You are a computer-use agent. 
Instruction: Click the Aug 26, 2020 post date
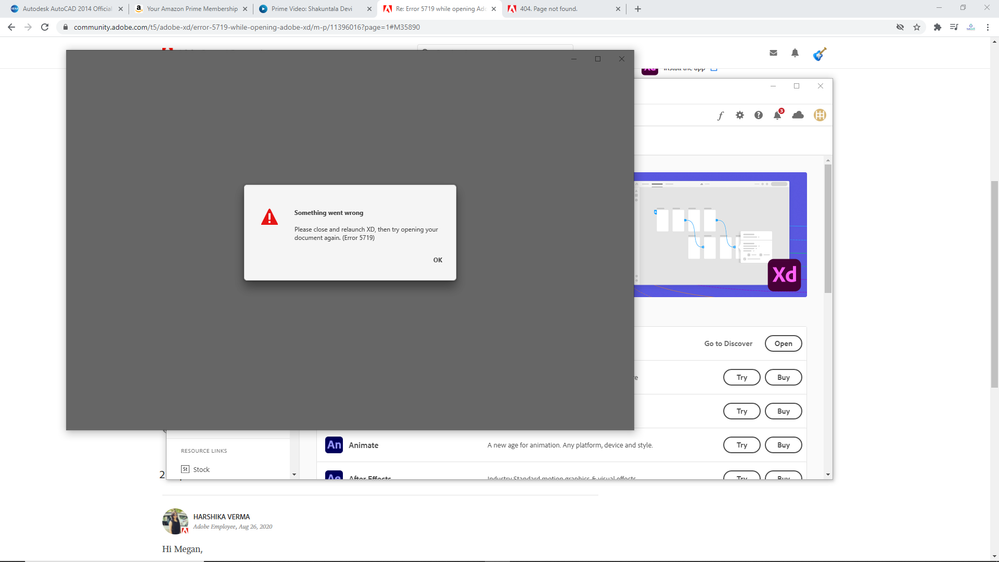(x=255, y=527)
